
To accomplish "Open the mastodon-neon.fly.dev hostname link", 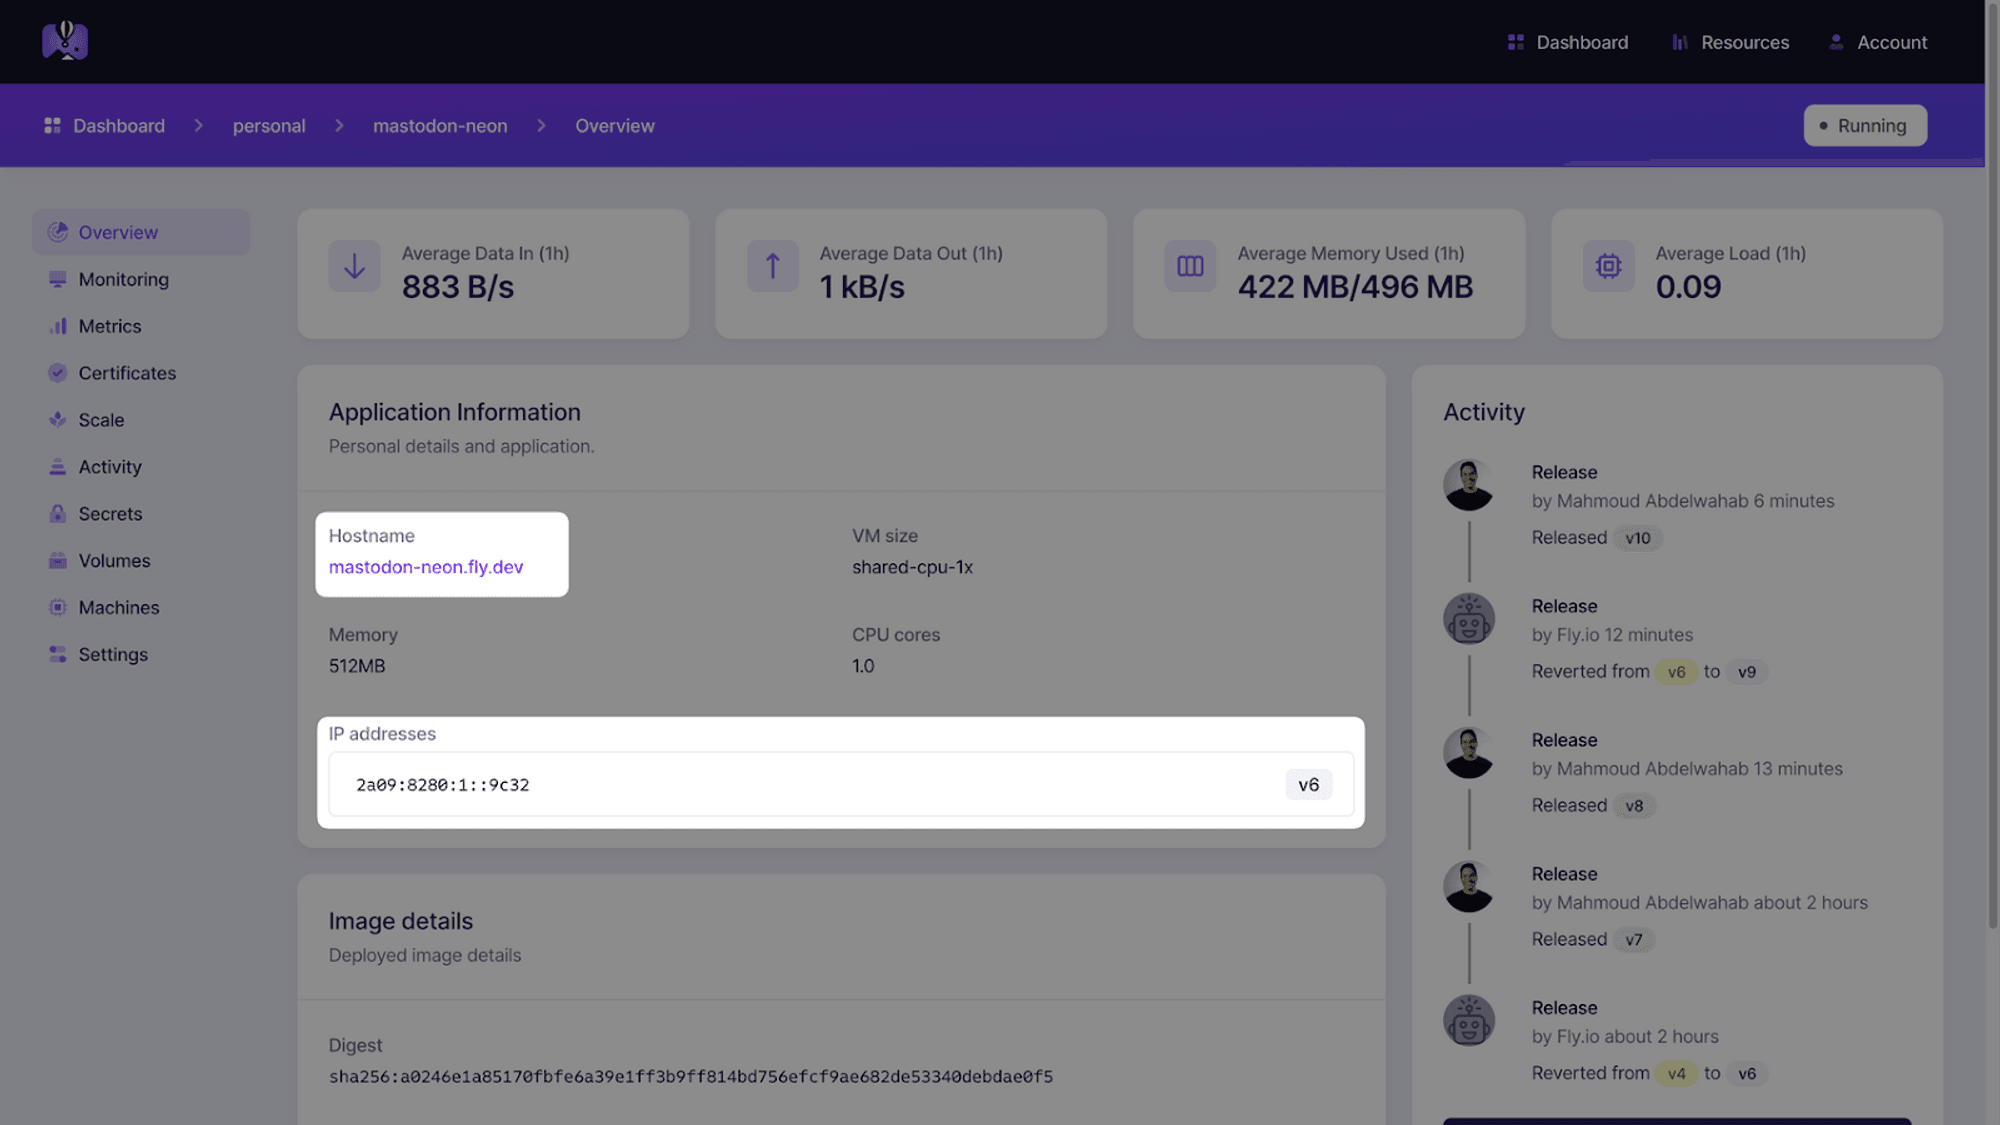I will tap(426, 567).
